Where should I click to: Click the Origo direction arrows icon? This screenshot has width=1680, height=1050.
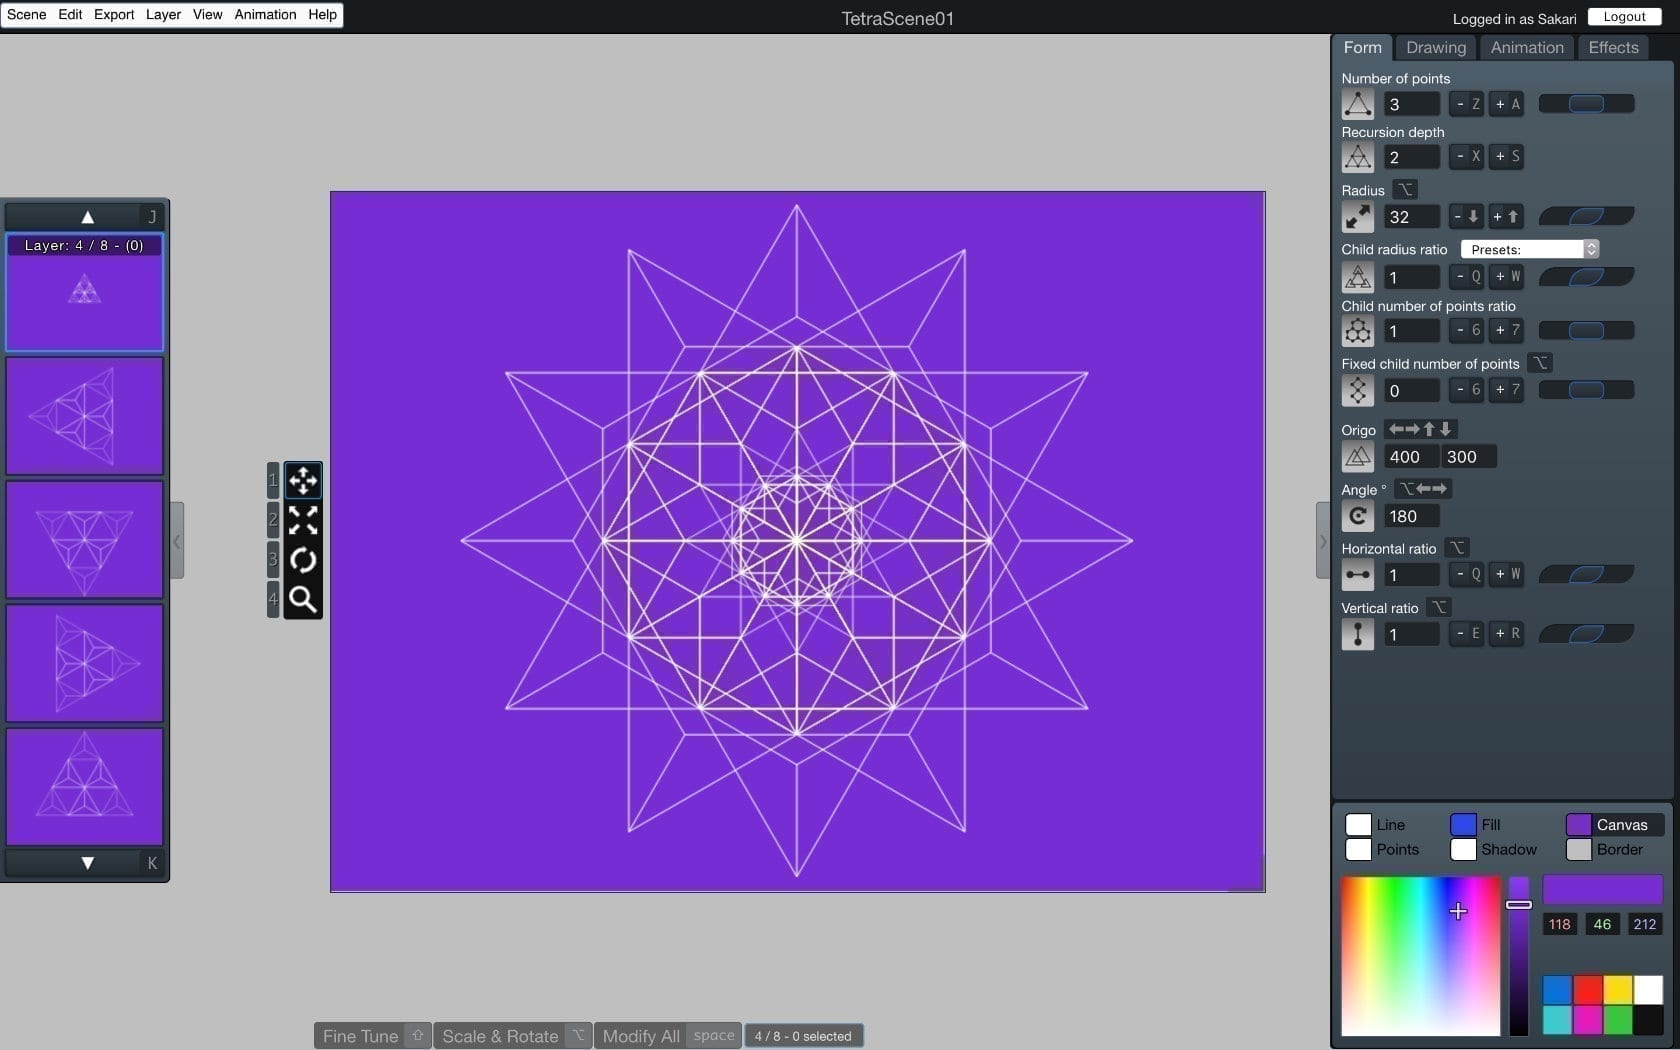pyautogui.click(x=1420, y=429)
